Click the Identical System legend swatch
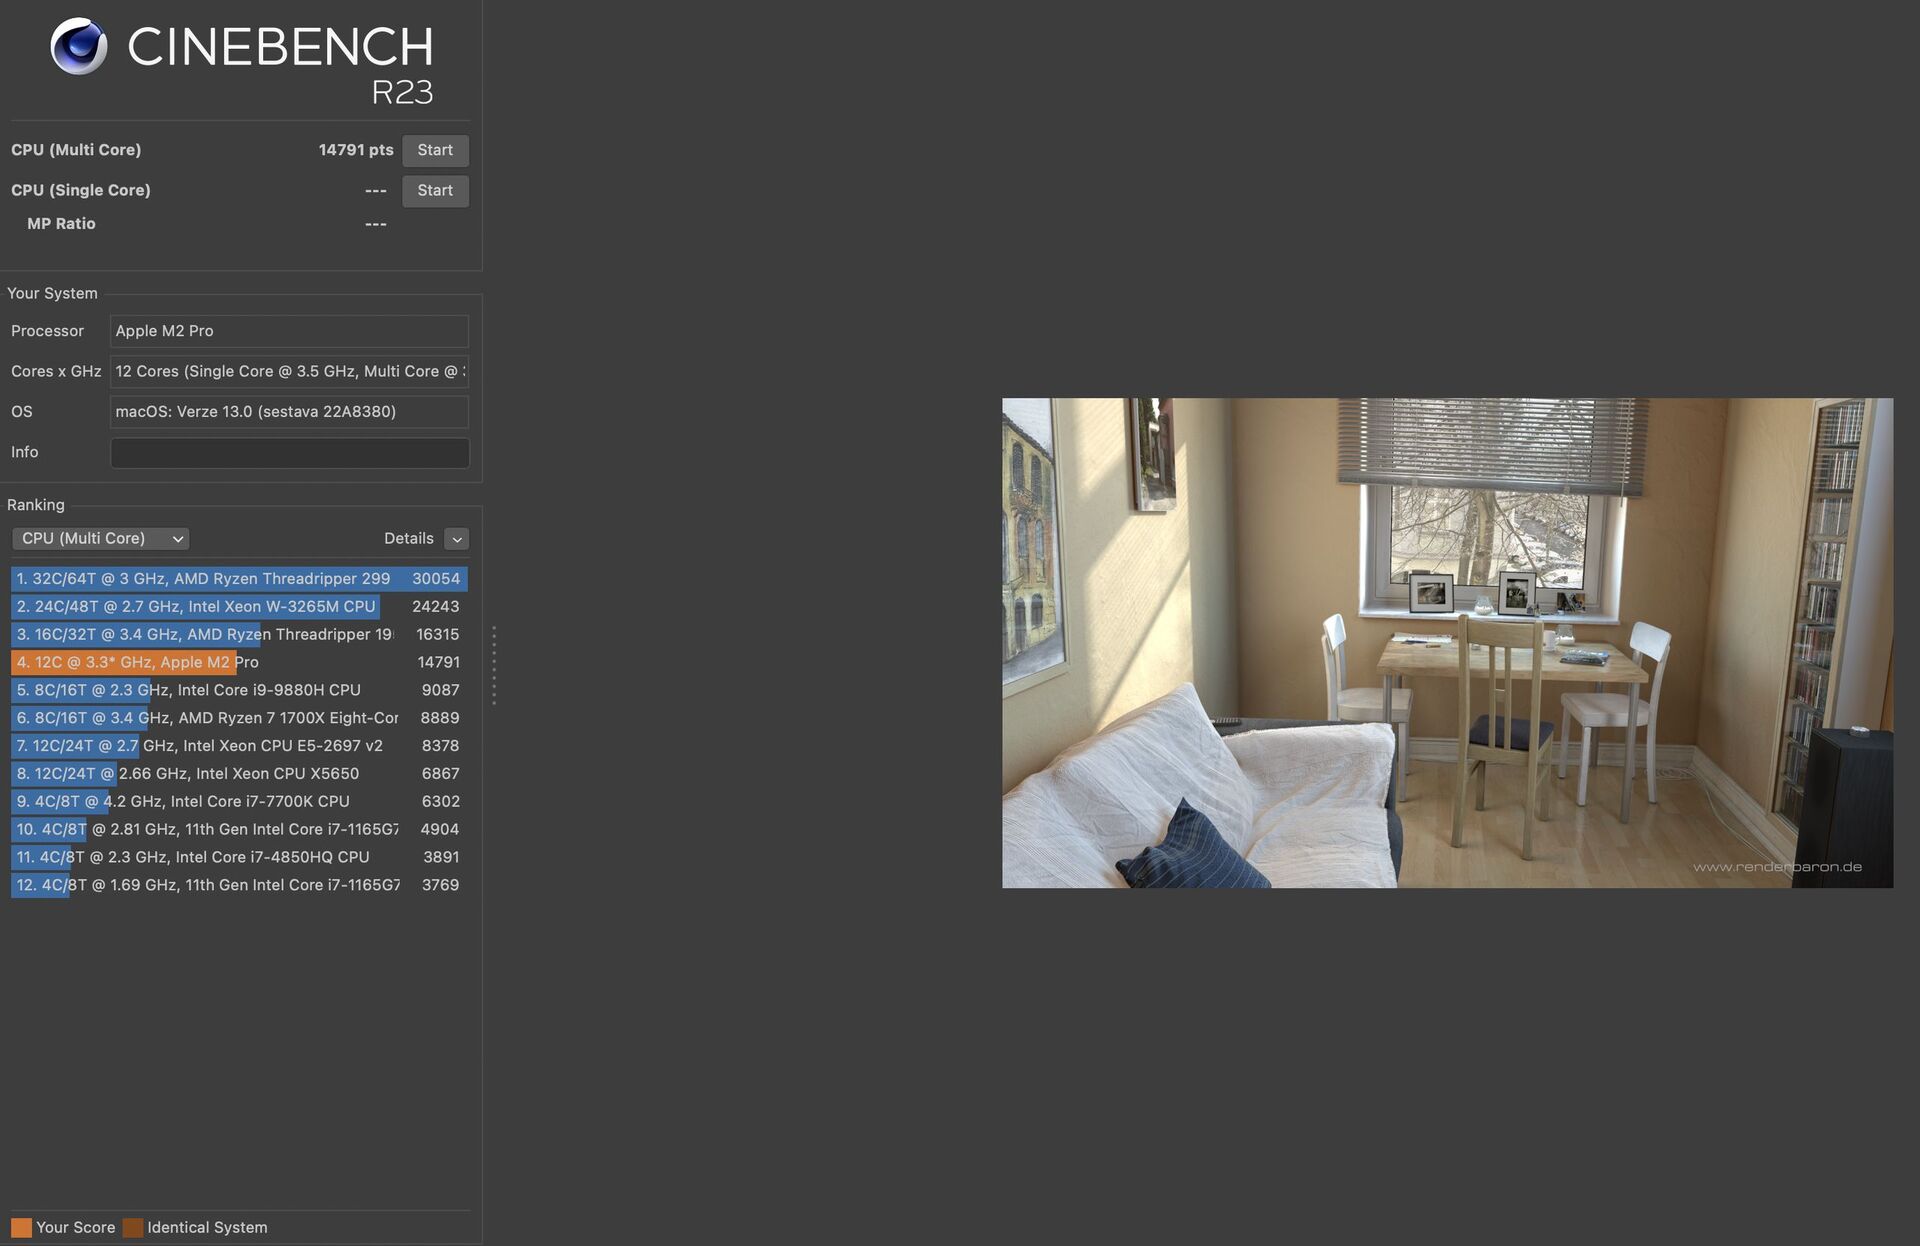This screenshot has width=1920, height=1246. [133, 1227]
